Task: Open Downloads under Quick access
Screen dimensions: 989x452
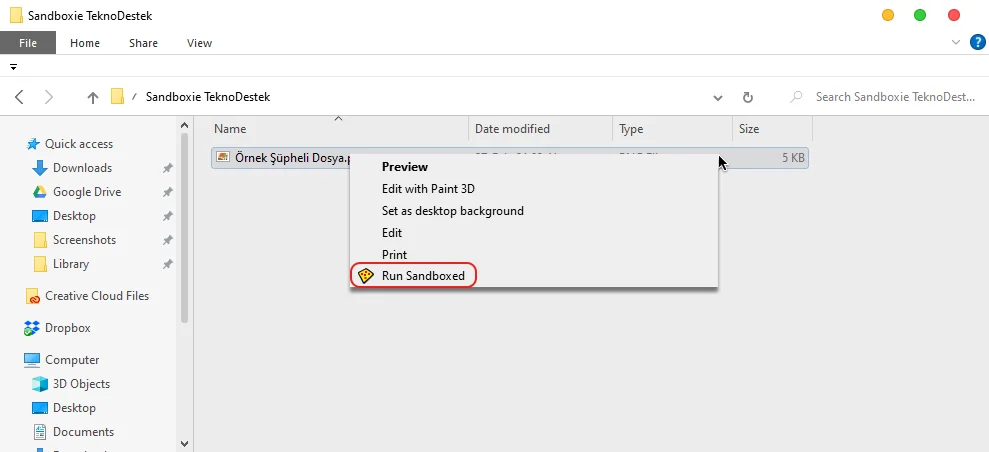Action: [82, 168]
